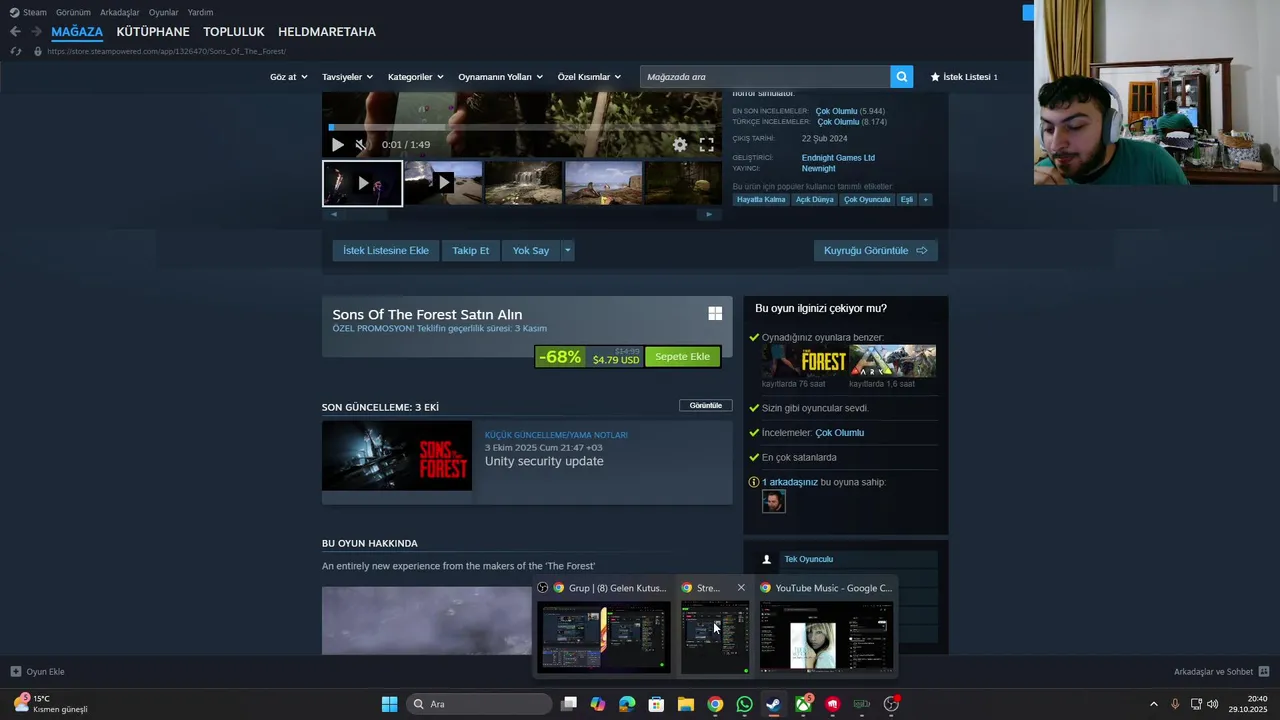The image size is (1280, 720).
Task: Move media strip to the right with arrow
Action: click(709, 214)
